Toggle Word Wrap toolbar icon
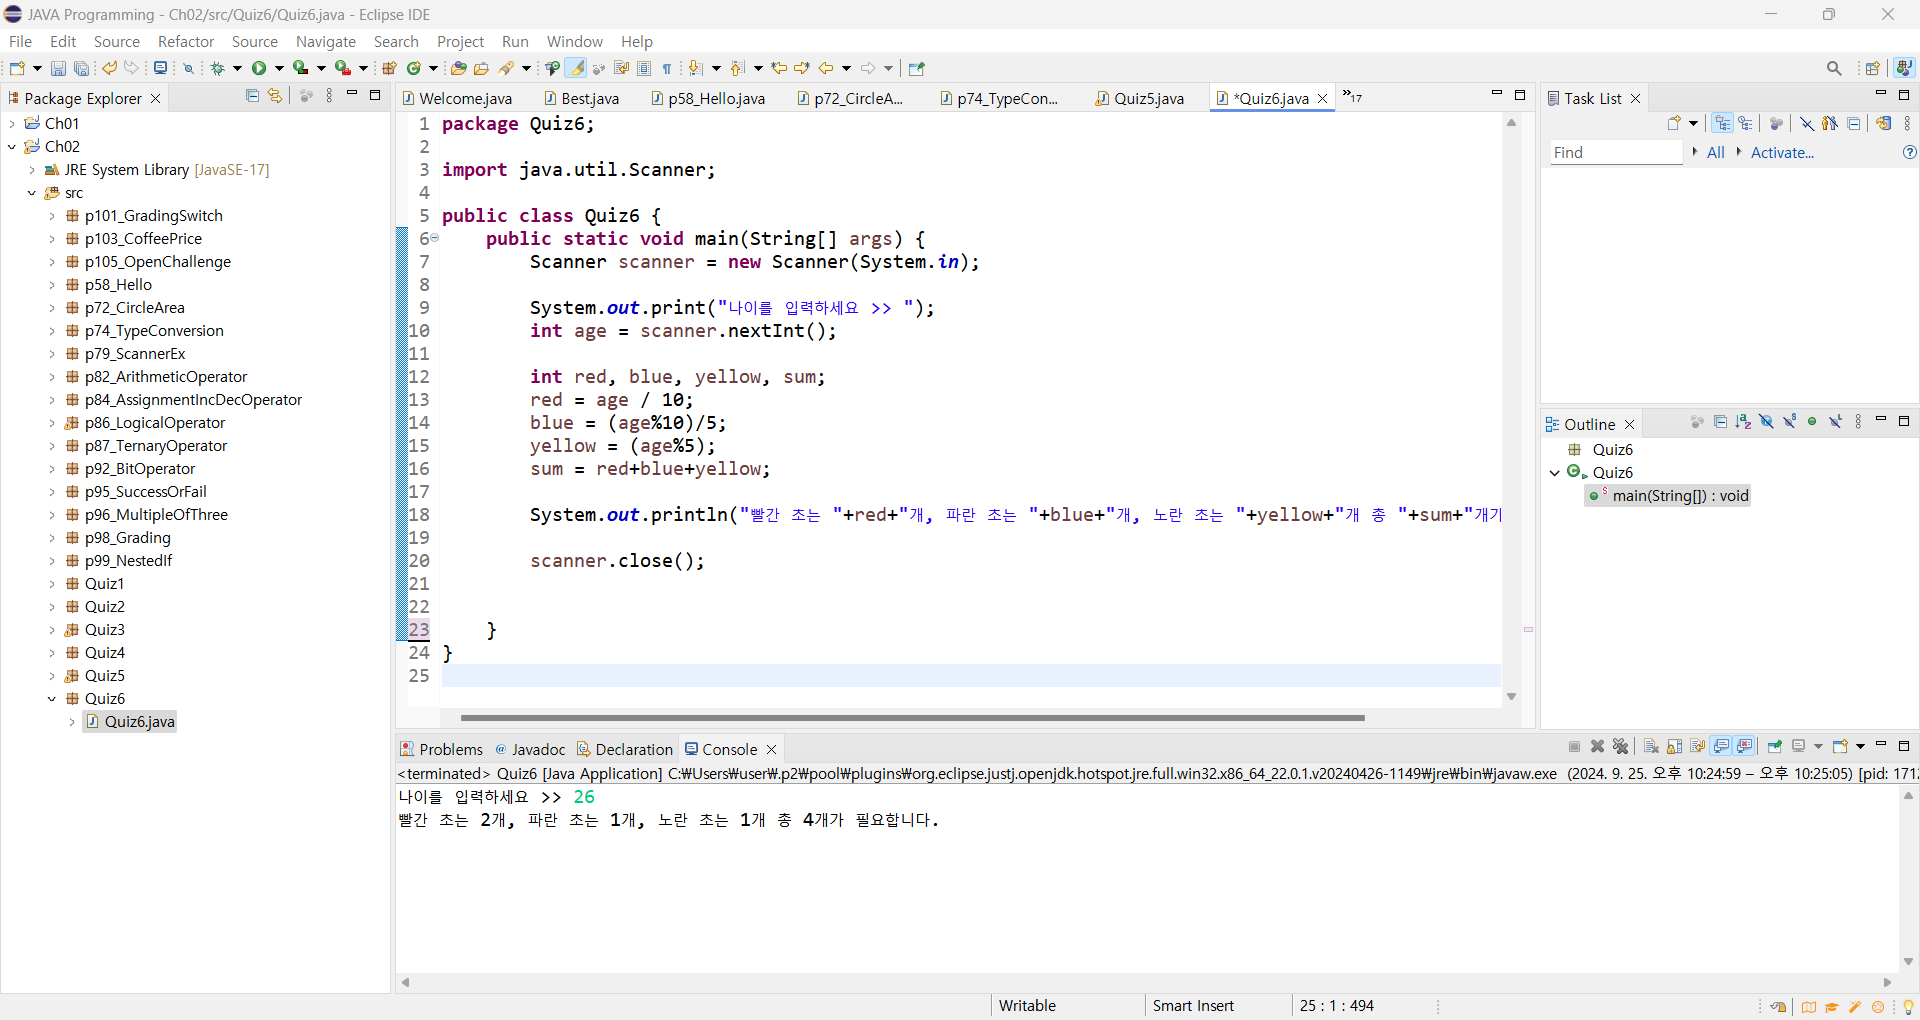 [621, 68]
